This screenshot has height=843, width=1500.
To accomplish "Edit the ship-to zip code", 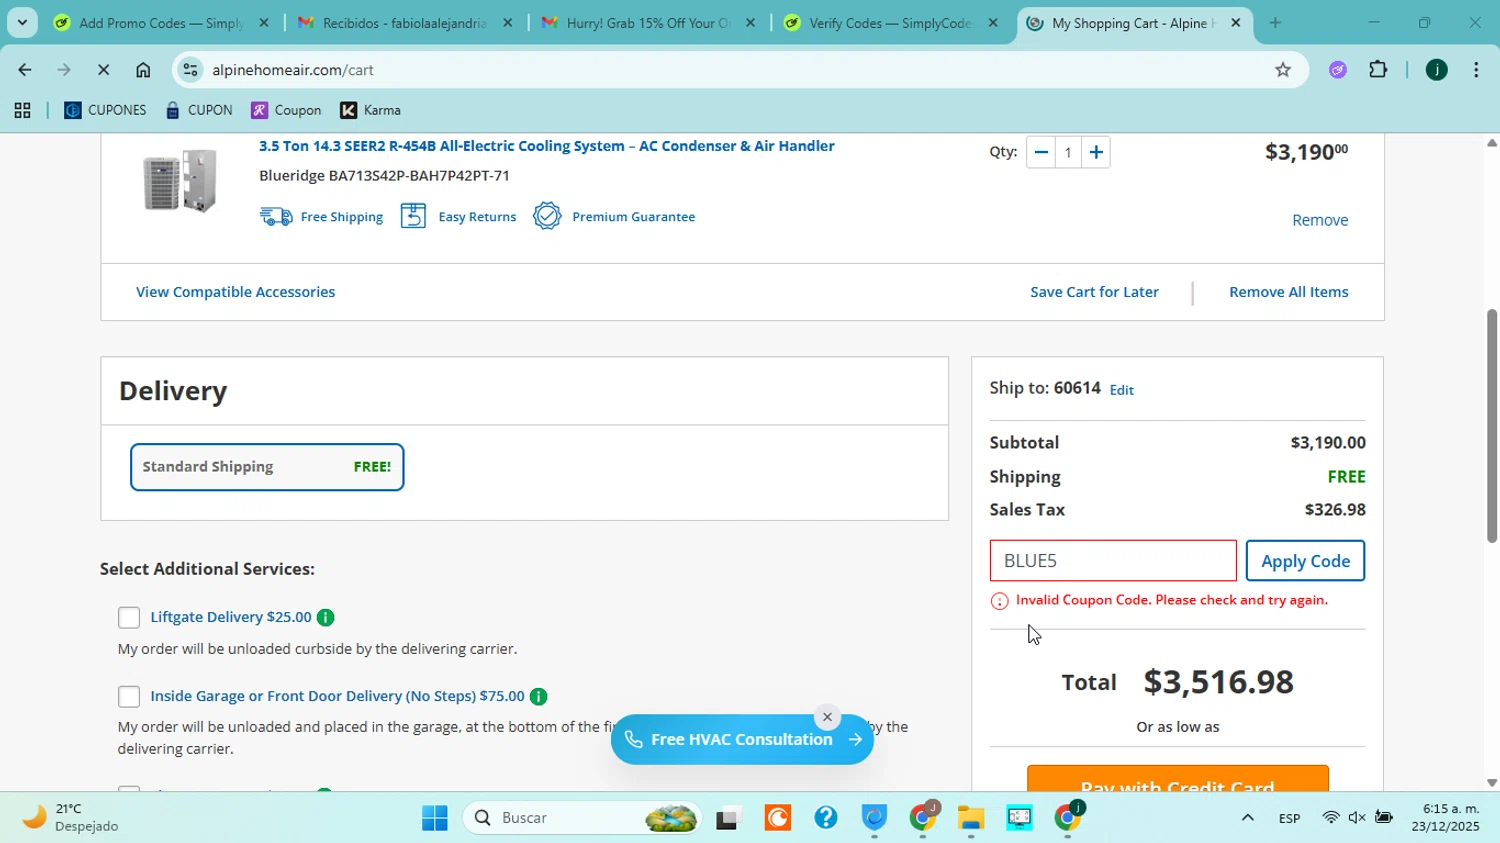I will tap(1122, 390).
